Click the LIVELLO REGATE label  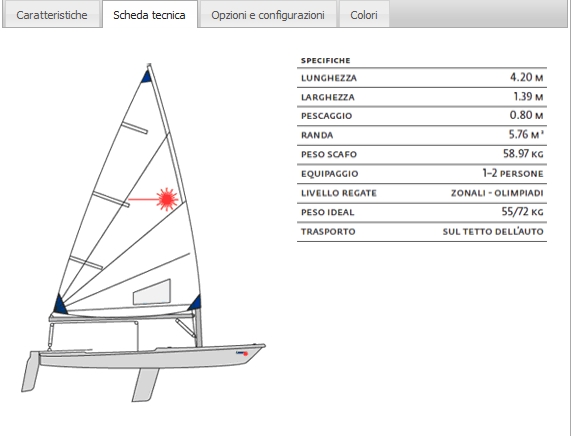click(339, 193)
